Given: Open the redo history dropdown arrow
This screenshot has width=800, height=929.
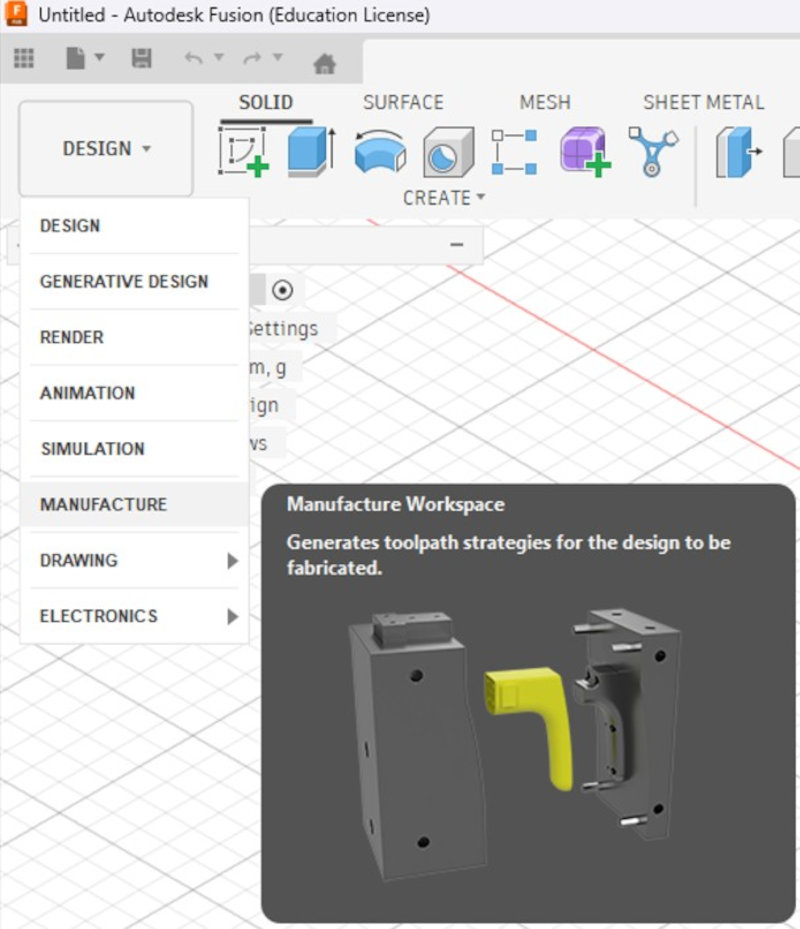Looking at the screenshot, I should point(277,57).
